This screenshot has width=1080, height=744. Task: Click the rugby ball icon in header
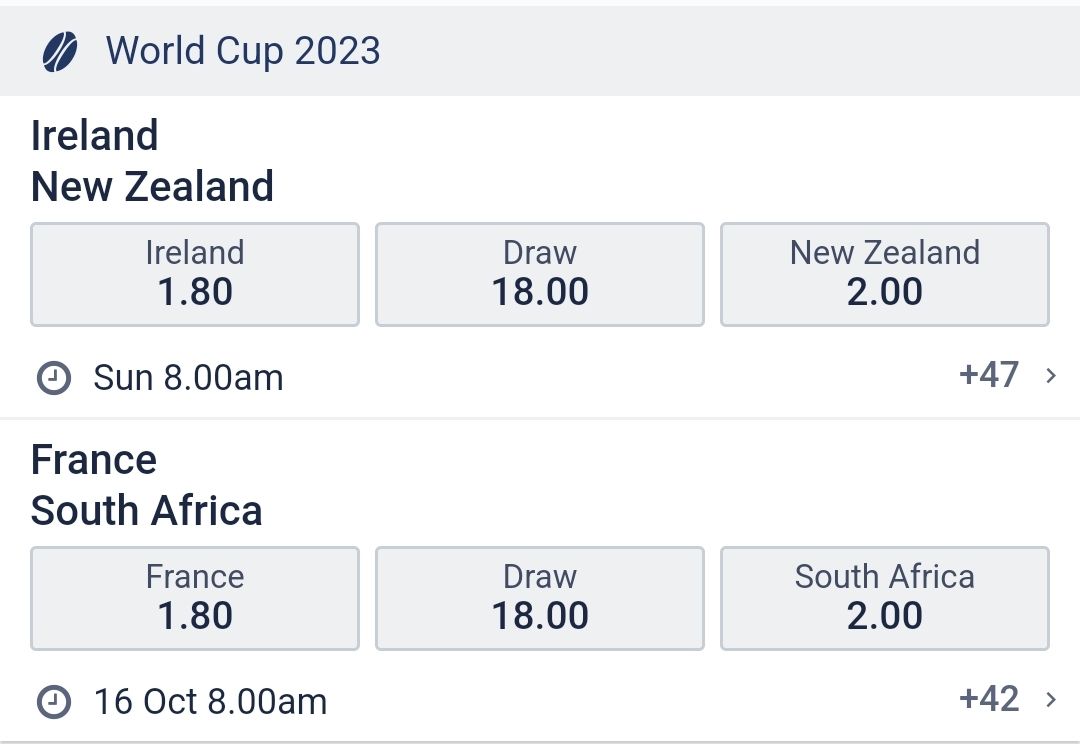point(61,51)
